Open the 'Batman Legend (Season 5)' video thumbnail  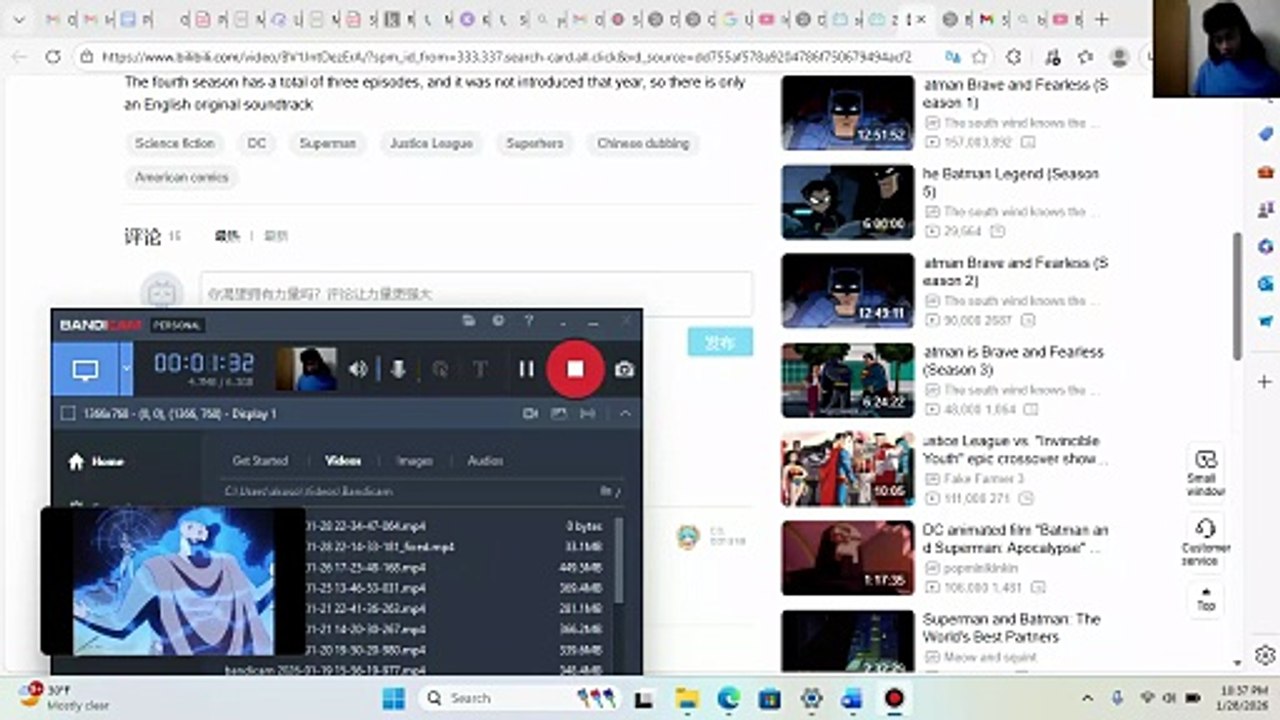coord(848,202)
